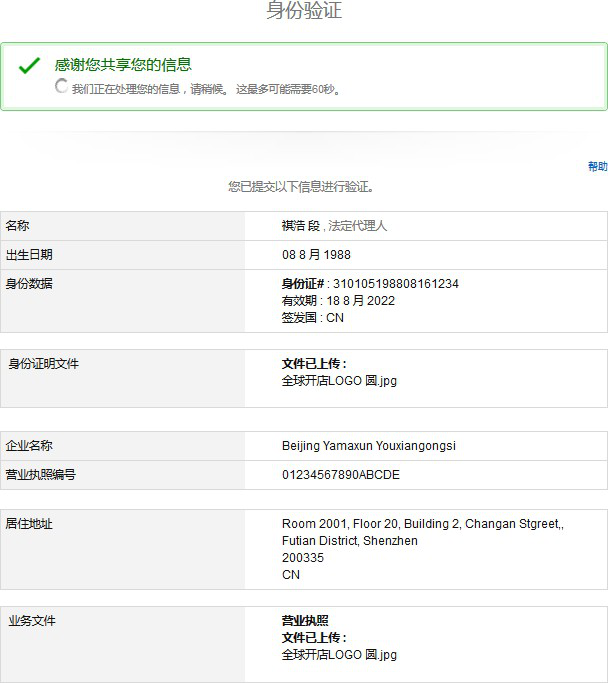Click the 业务文件 label

click(32, 621)
